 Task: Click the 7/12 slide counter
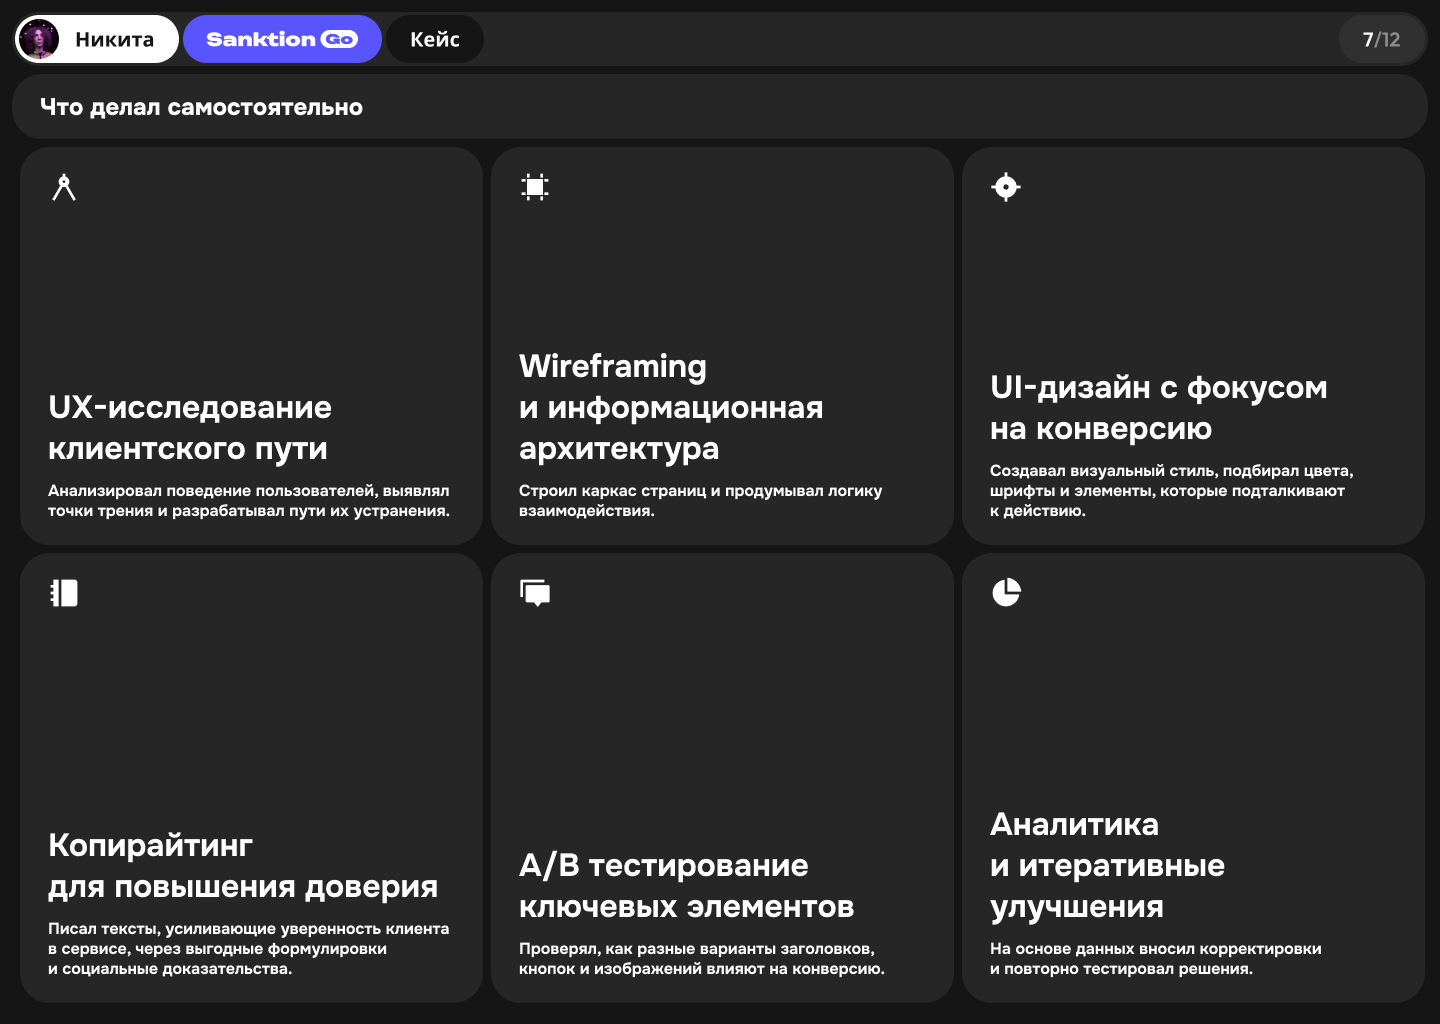point(1382,38)
